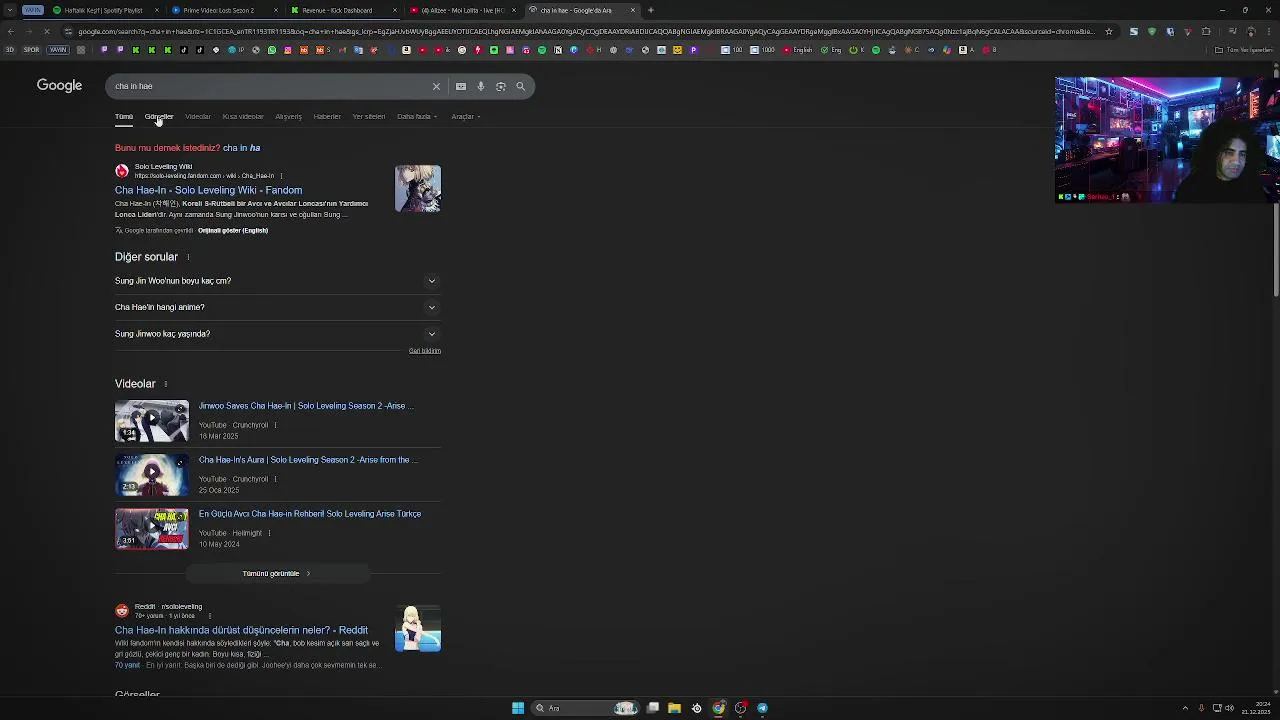Open the Windows Start menu
Viewport: 1280px width, 720px height.
point(518,708)
